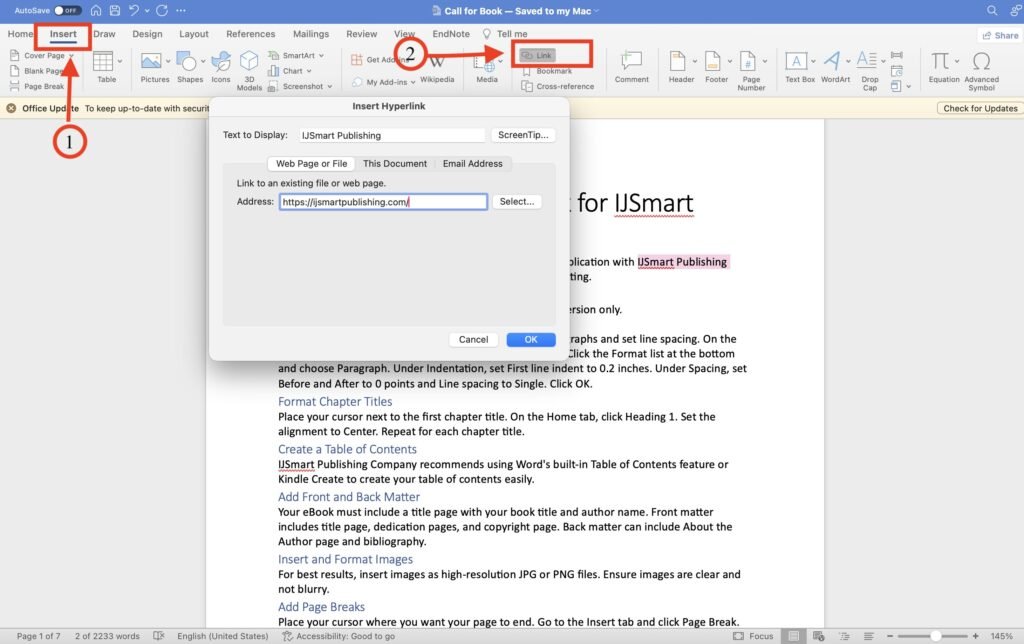The image size is (1024, 644).
Task: Expand the Page Number dropdown arrow
Action: (765, 61)
